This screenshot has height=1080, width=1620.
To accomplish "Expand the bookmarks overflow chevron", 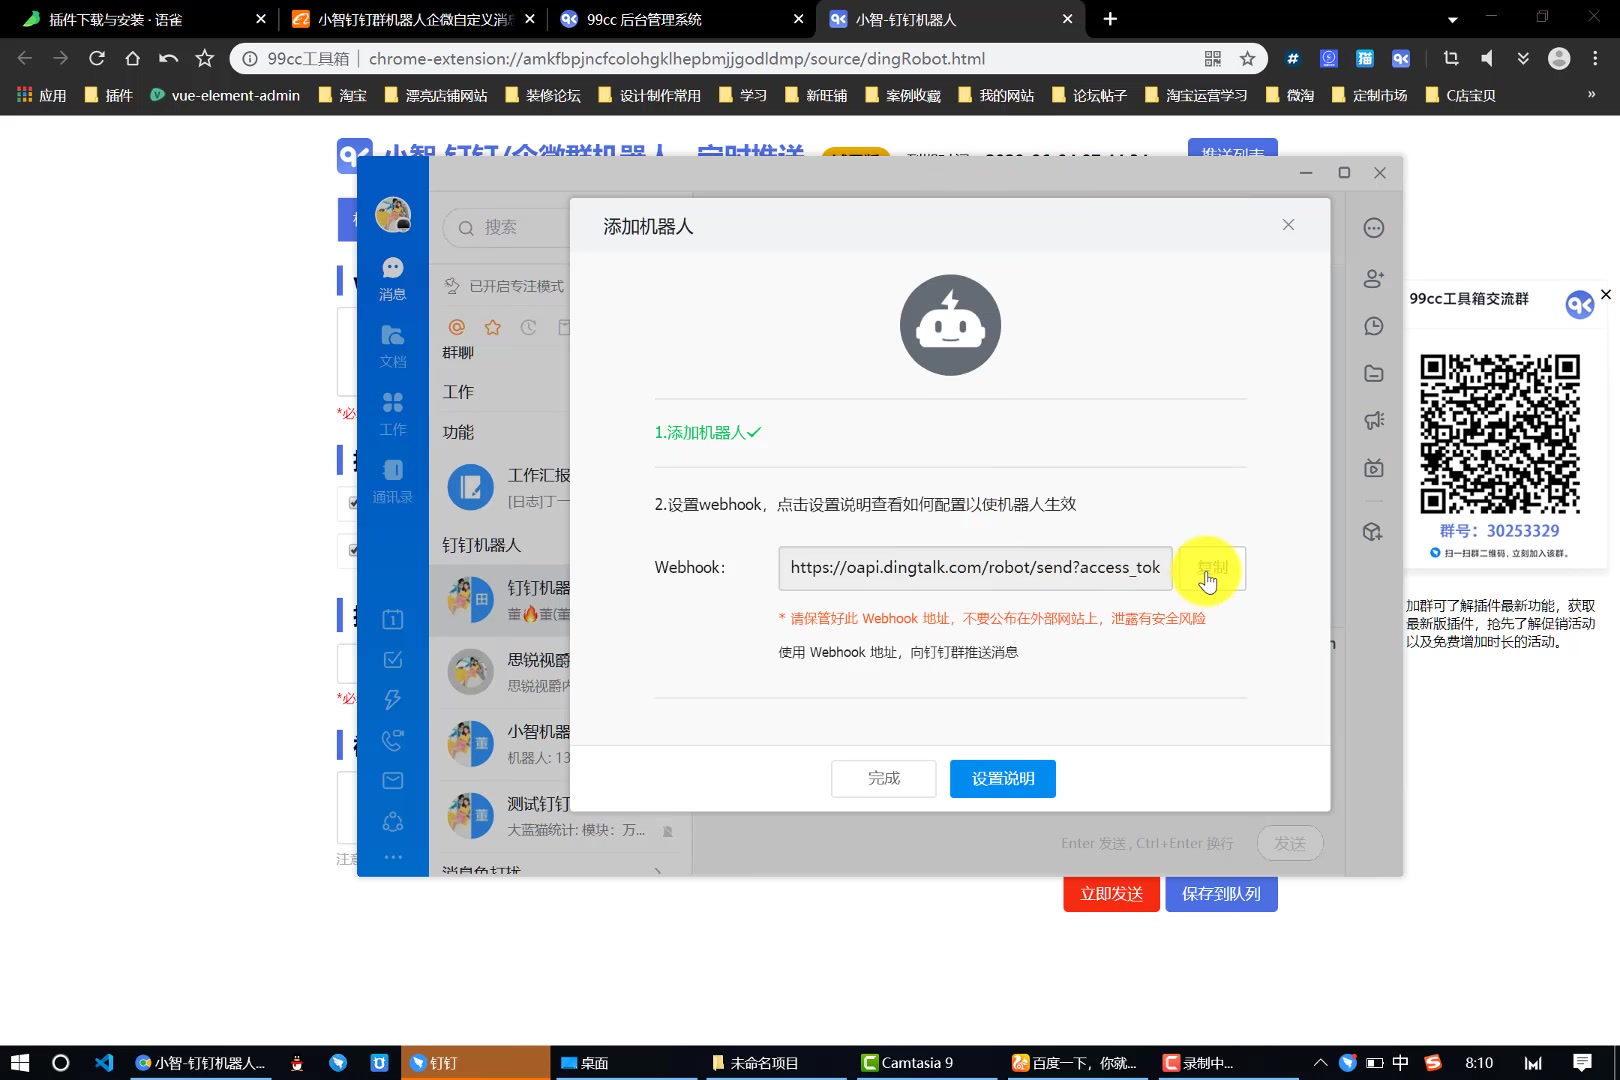I will tap(1591, 95).
